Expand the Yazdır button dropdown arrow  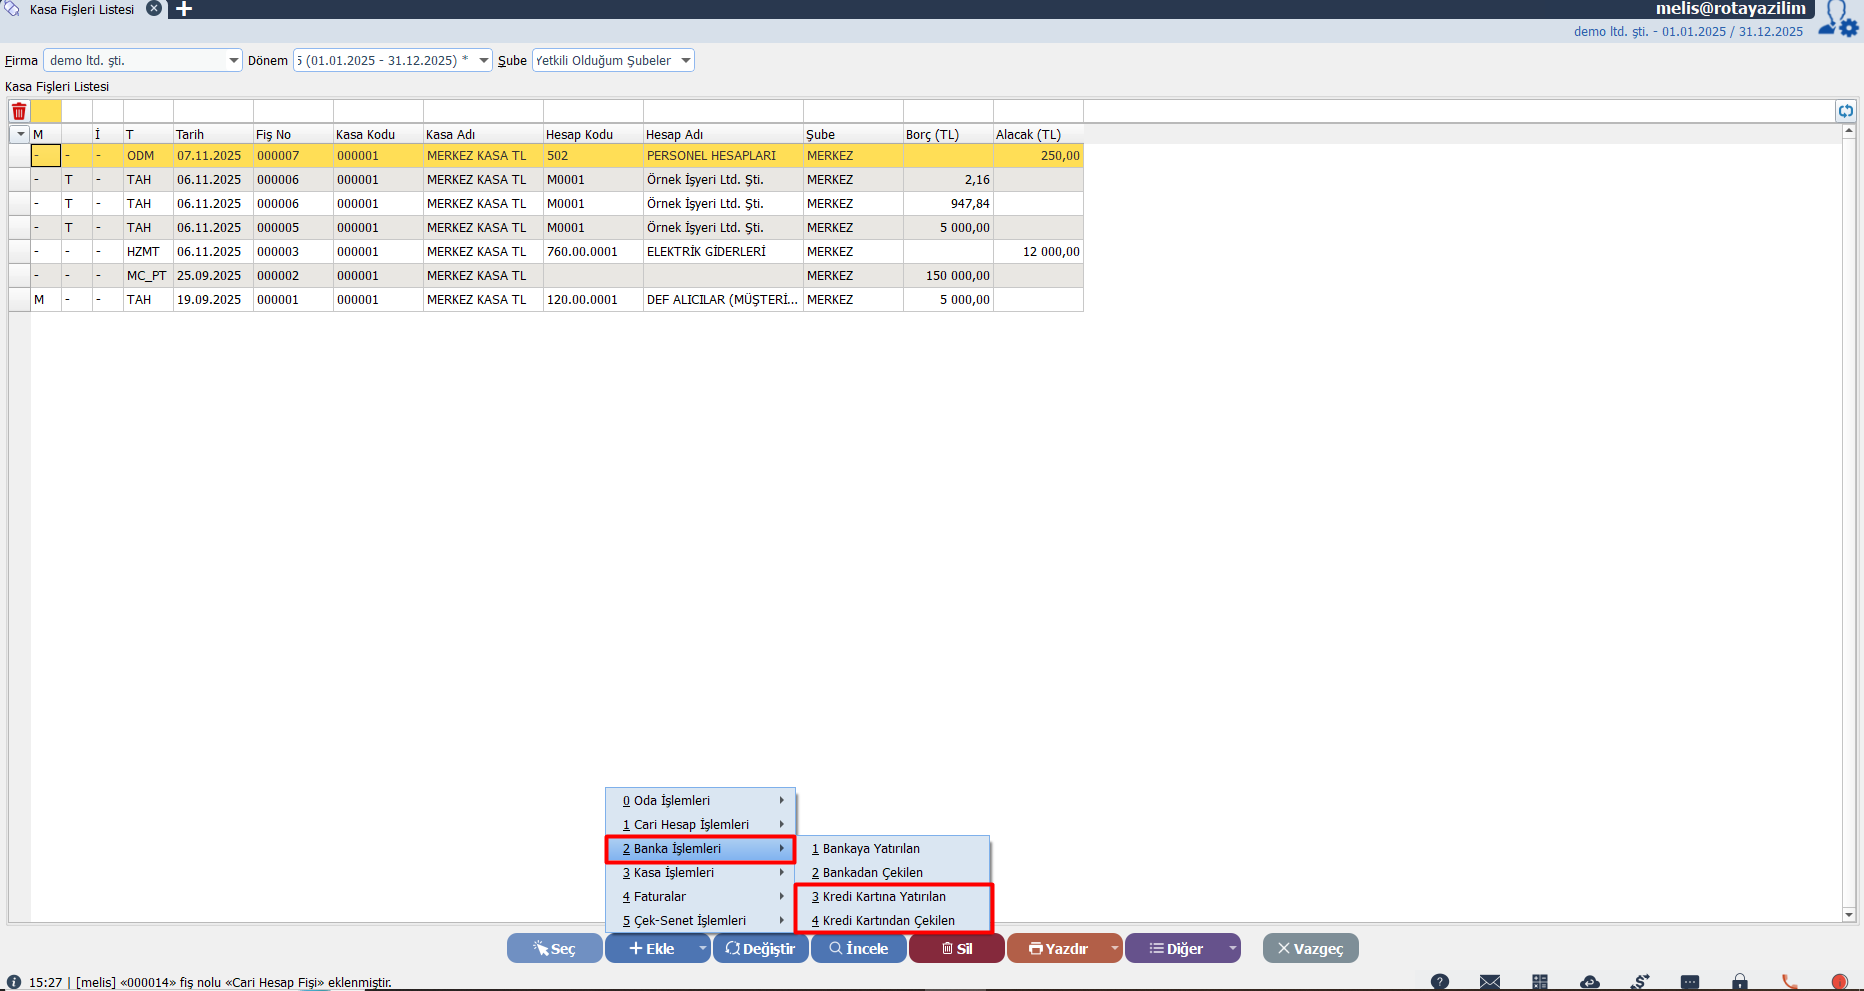1114,948
